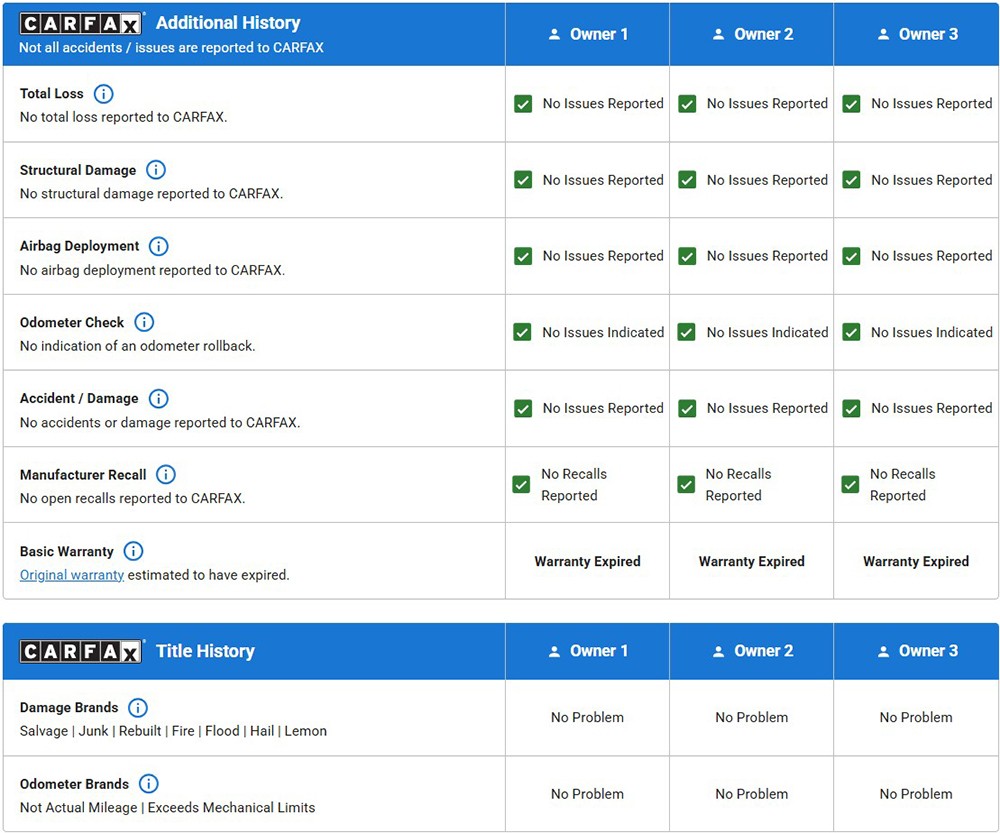
Task: Click the Odometer Brands info icon
Action: click(148, 784)
